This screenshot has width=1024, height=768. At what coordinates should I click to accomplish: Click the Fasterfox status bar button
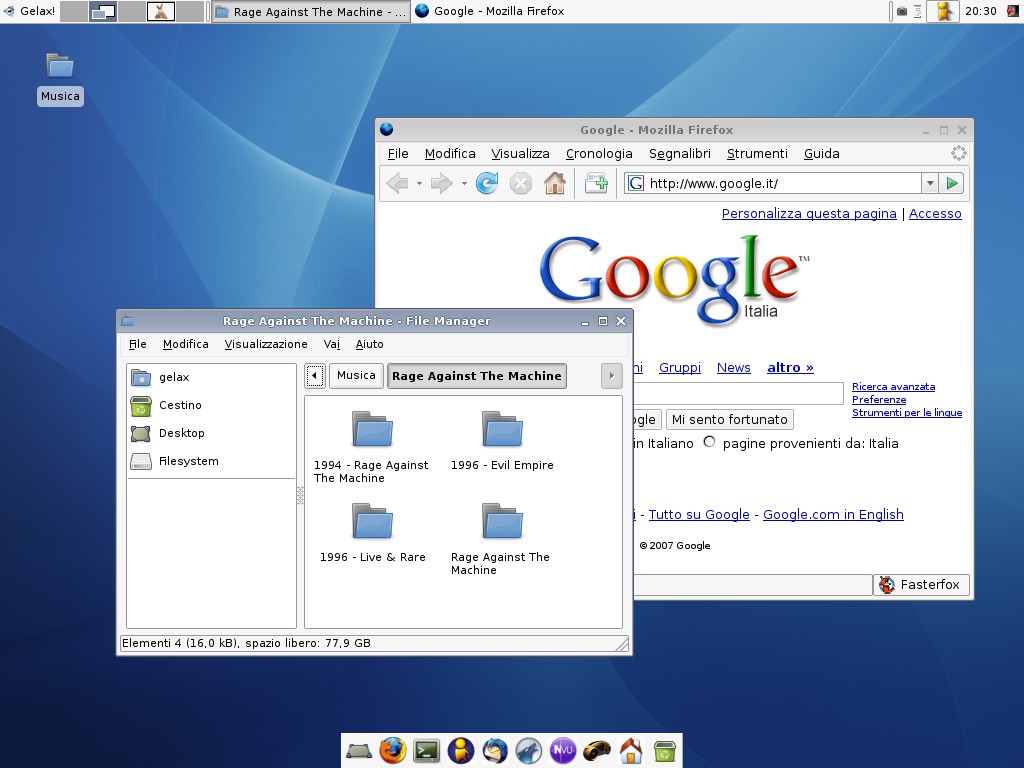921,584
